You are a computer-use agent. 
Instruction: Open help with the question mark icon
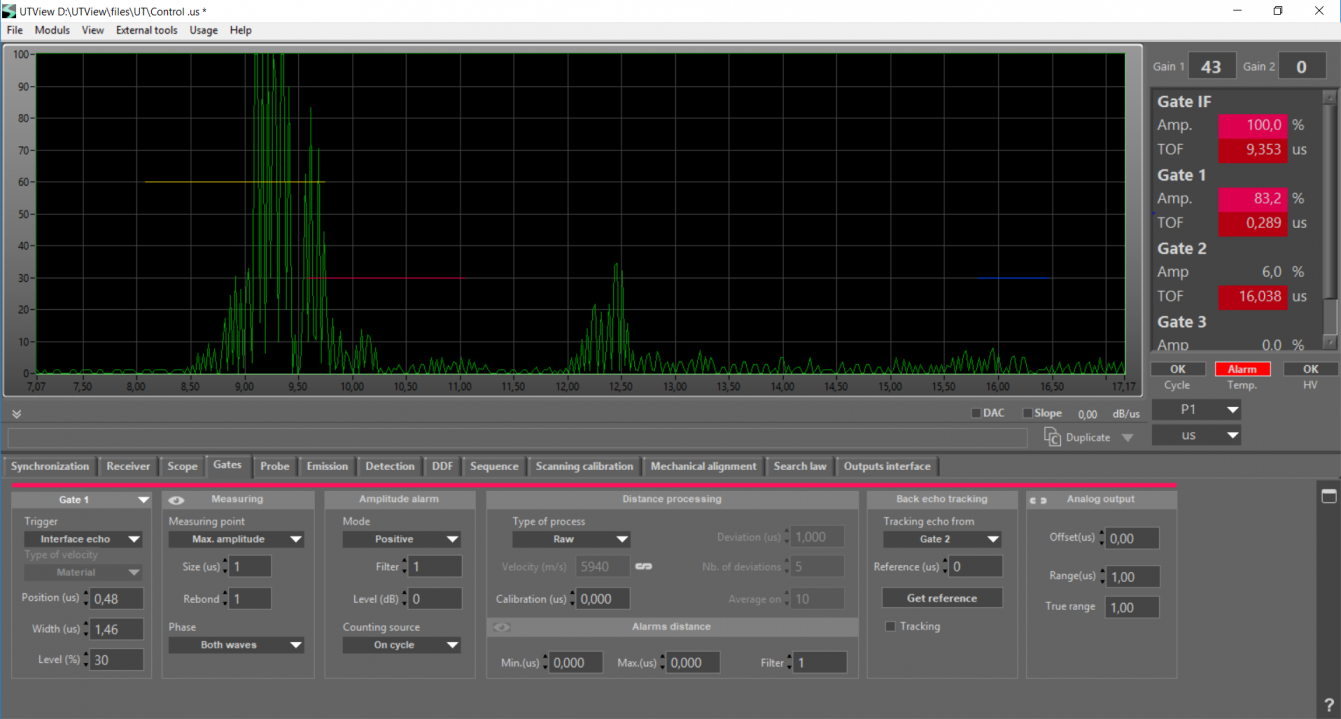1329,705
